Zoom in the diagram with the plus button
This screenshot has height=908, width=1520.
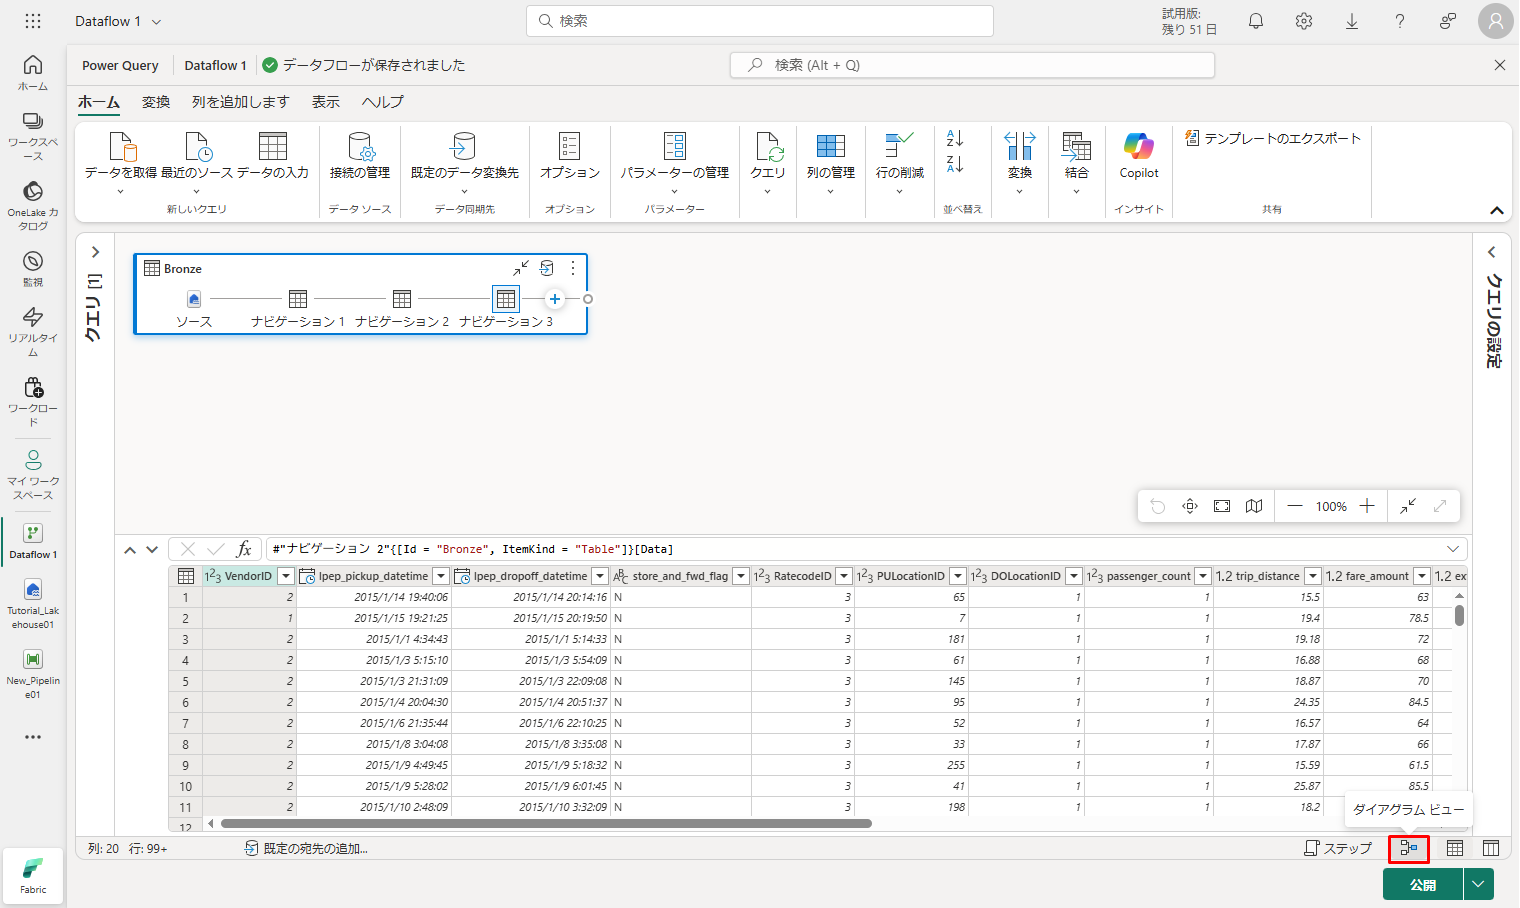point(1367,506)
